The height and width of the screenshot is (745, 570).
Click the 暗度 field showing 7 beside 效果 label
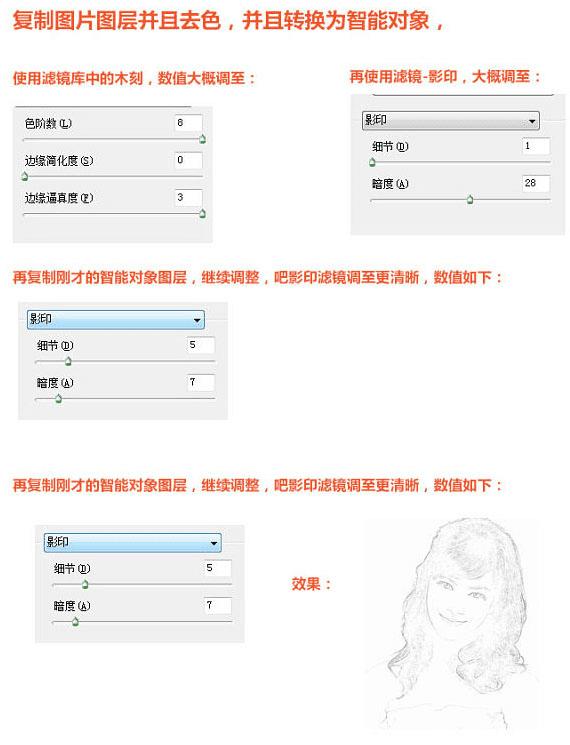[218, 605]
